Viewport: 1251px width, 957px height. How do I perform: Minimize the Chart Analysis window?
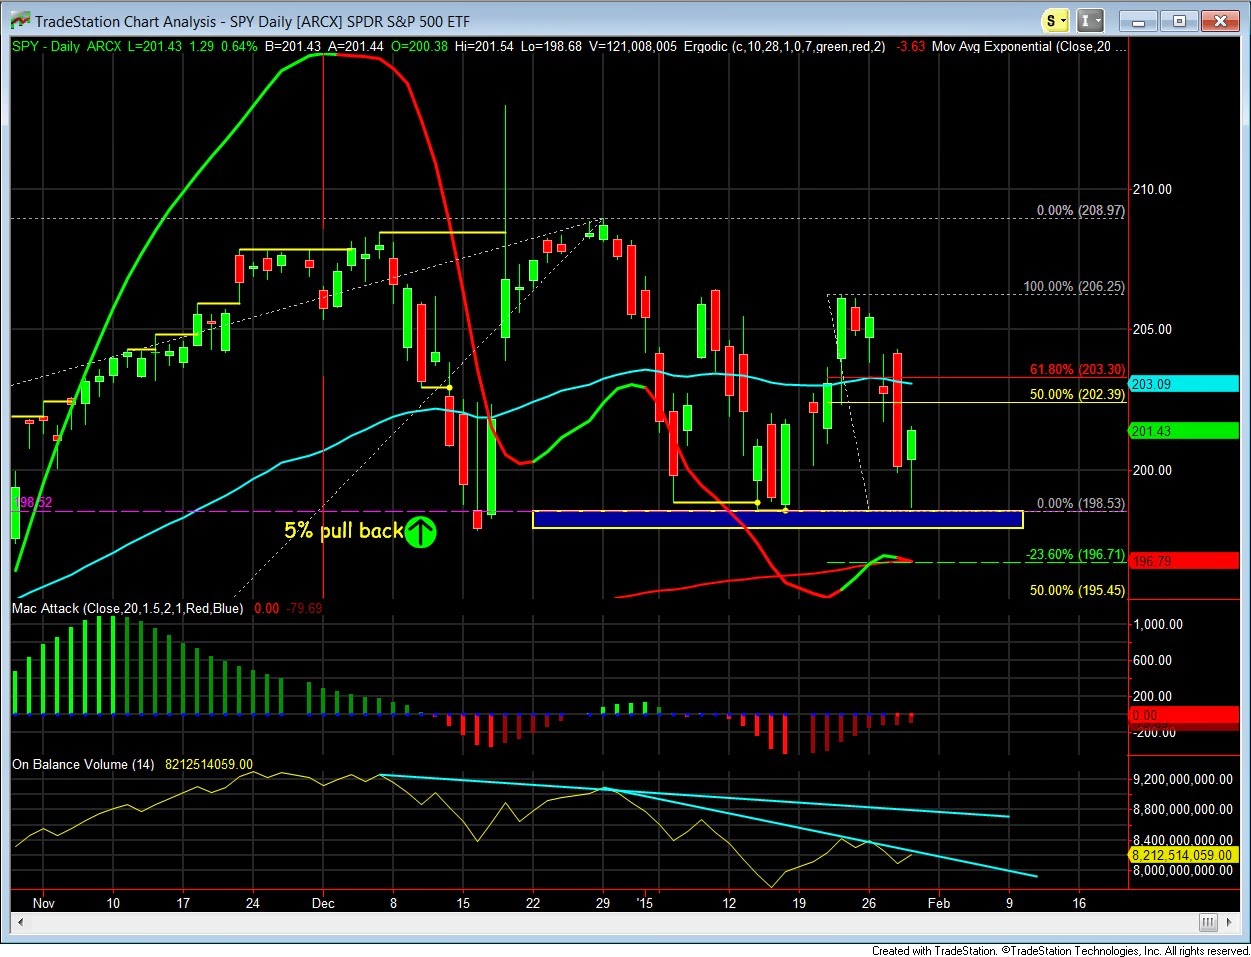click(1138, 21)
